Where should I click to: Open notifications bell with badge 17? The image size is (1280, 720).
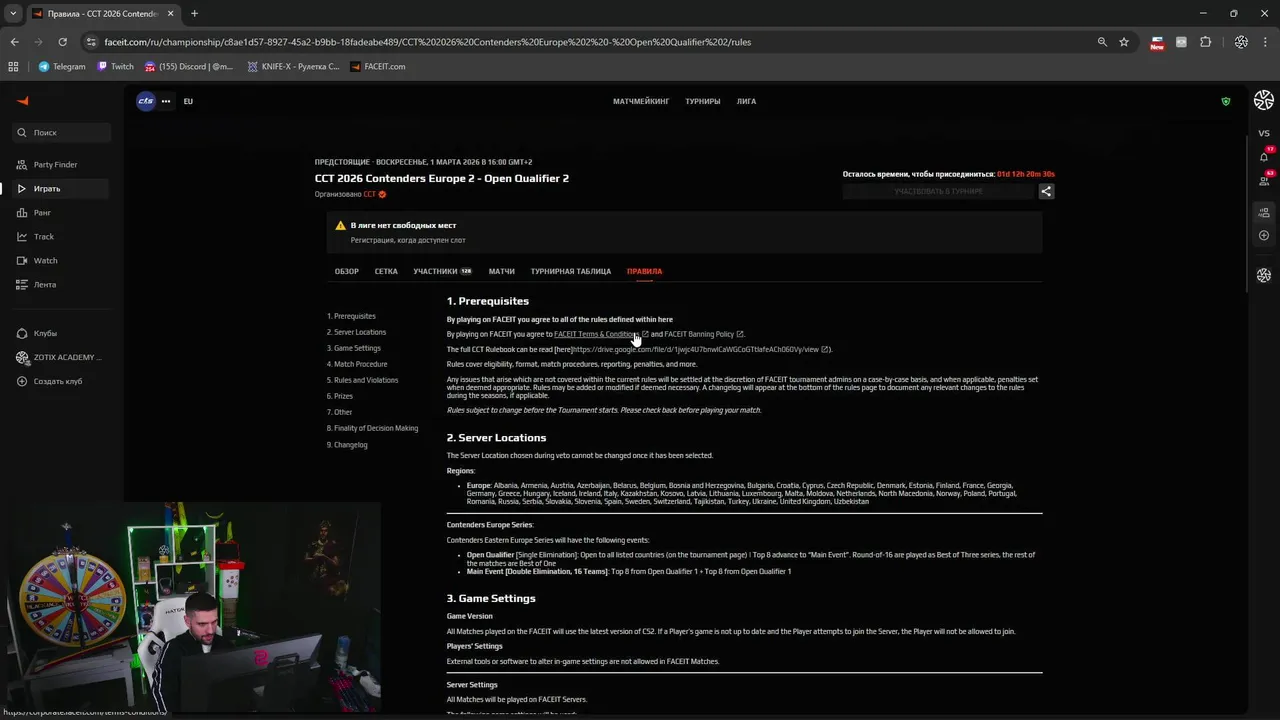pos(1264,156)
